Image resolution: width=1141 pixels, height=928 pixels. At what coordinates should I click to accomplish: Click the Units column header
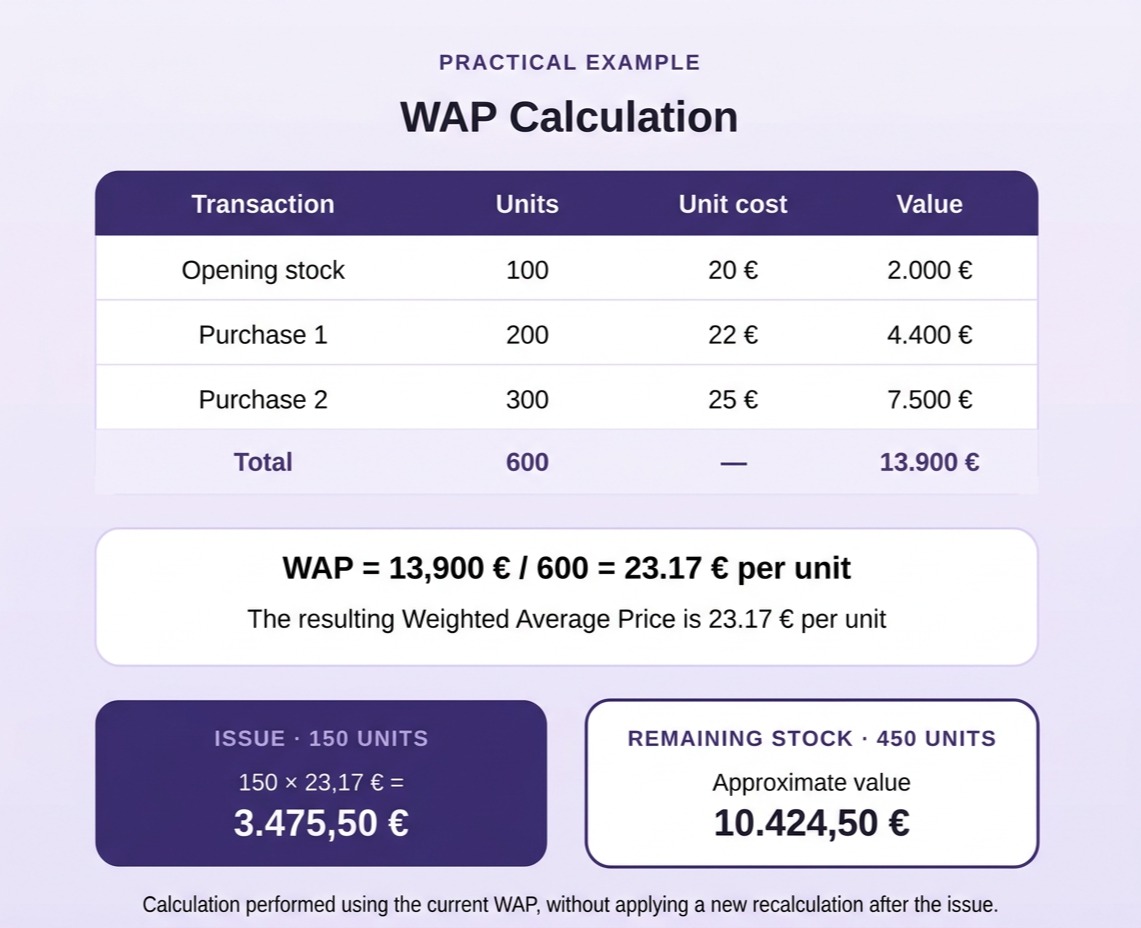click(x=527, y=204)
